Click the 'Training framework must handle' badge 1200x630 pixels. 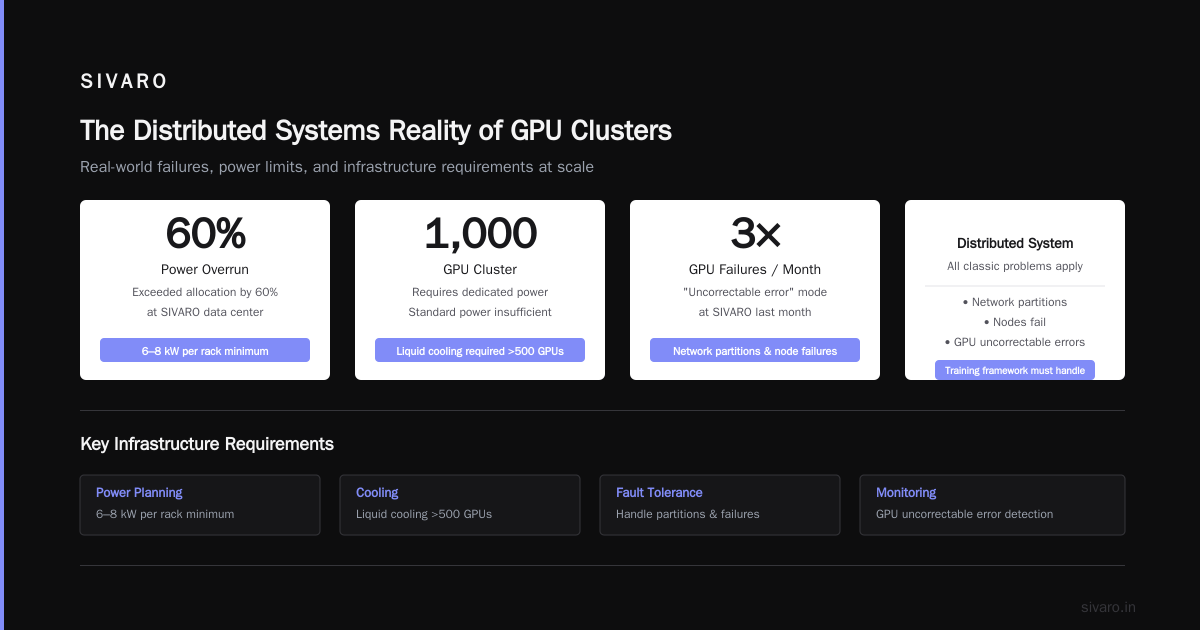point(1015,370)
